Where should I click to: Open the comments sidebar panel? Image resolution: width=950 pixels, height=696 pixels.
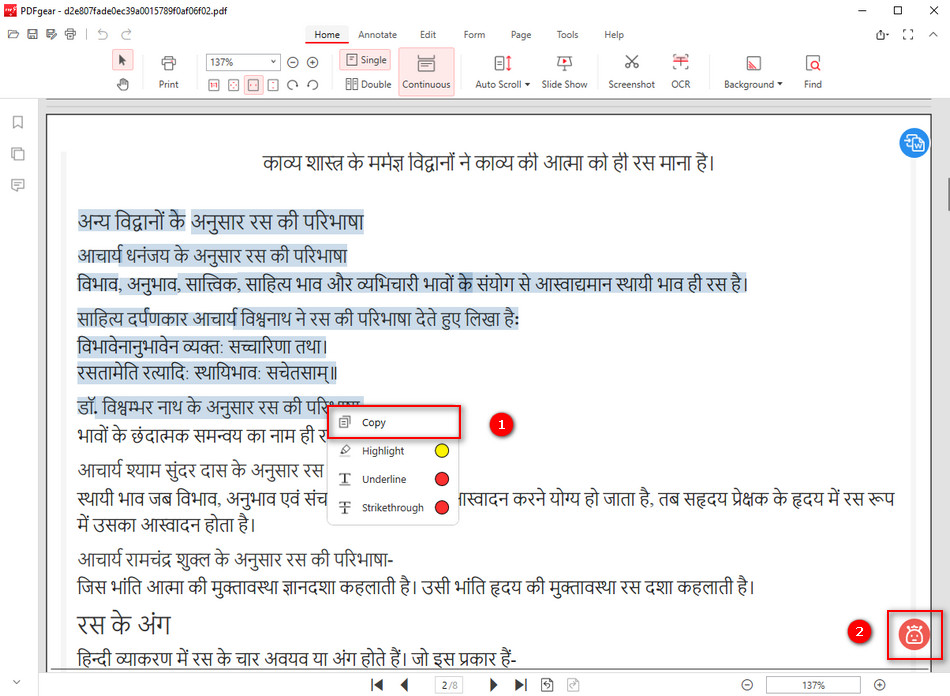(x=18, y=185)
